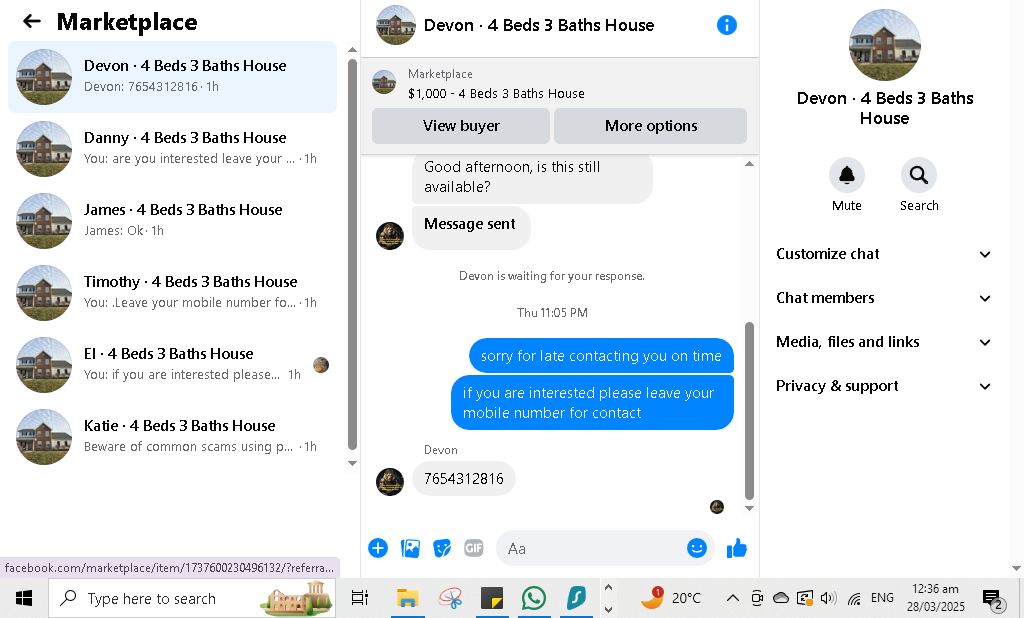Click ENG language indicator
Viewport: 1024px width, 618px height.
(882, 598)
